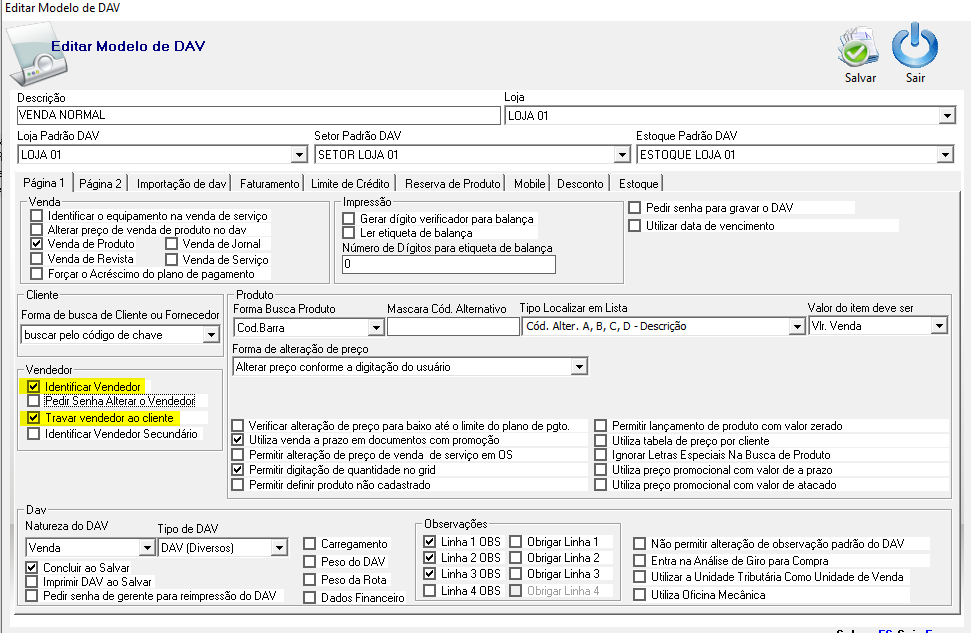Open the Desconto tab

pos(580,184)
